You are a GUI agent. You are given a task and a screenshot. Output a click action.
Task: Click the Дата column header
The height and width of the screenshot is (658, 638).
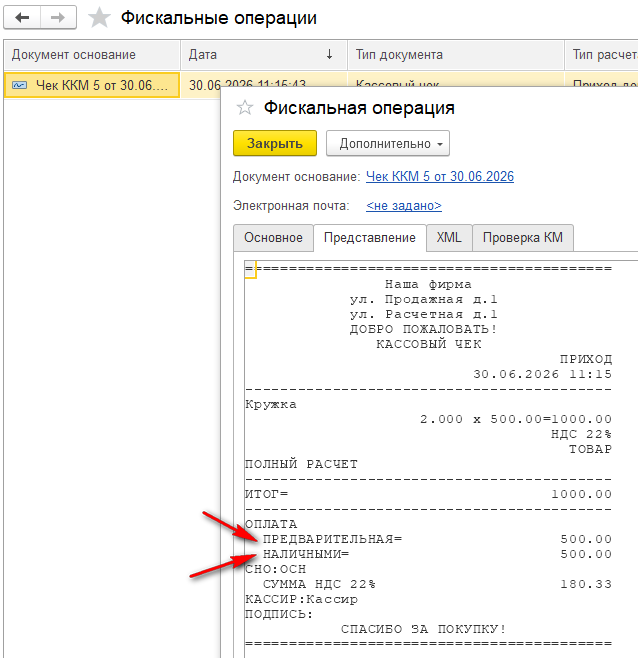[264, 55]
